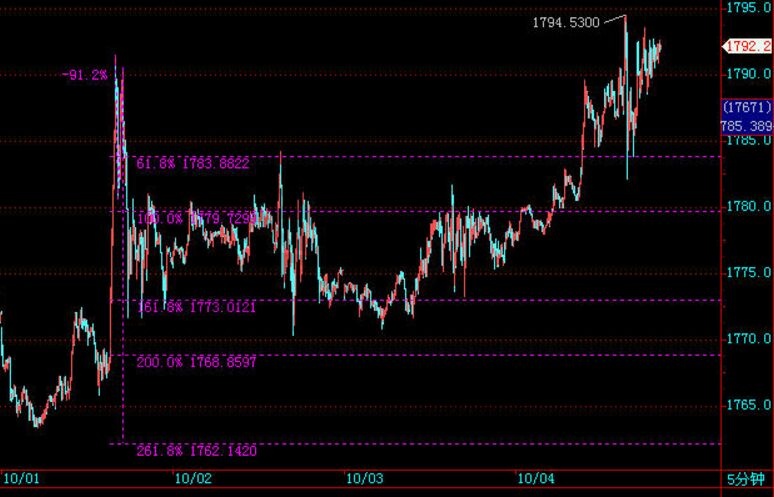The height and width of the screenshot is (497, 774).
Task: Select the 61.8% 1783.8822 Fibonacci label
Action: coord(192,163)
